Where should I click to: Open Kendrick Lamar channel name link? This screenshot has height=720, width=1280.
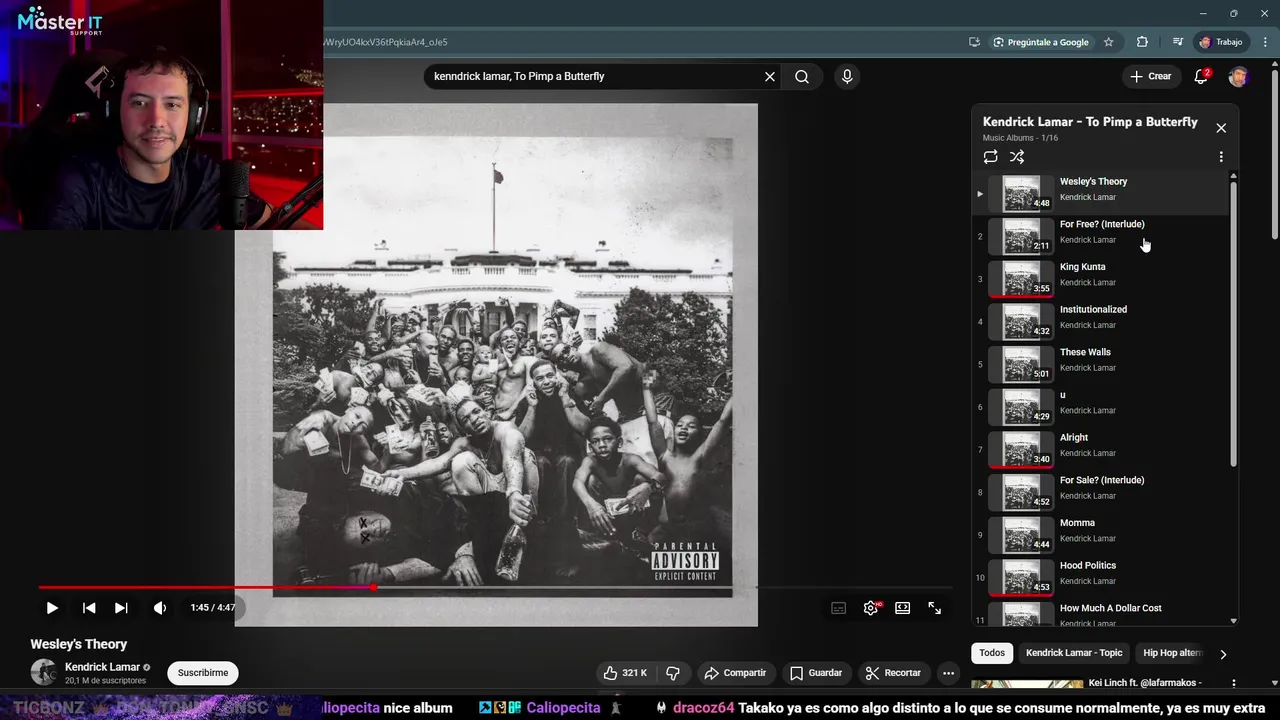point(102,667)
